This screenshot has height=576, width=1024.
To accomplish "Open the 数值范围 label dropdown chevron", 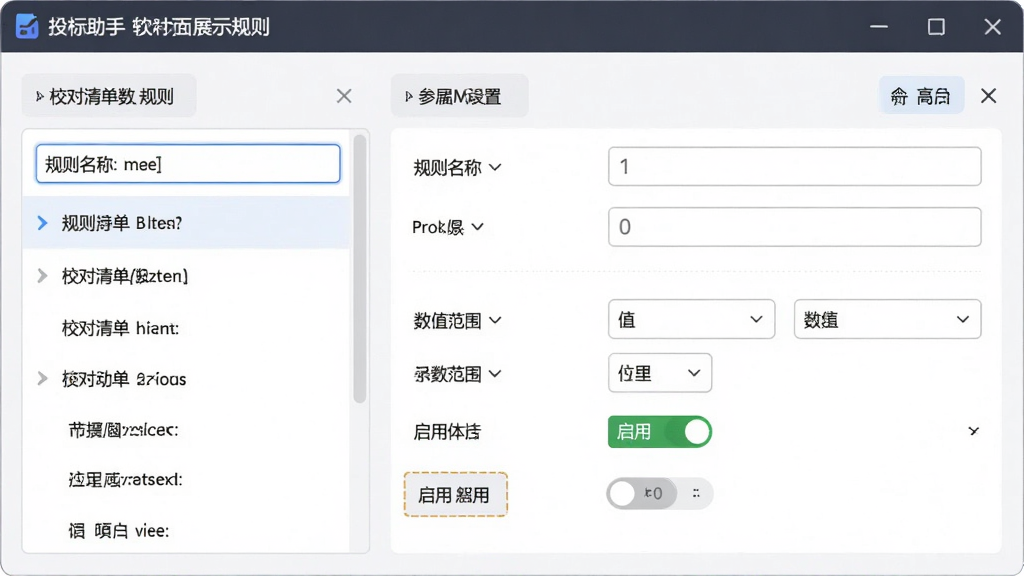I will [495, 320].
